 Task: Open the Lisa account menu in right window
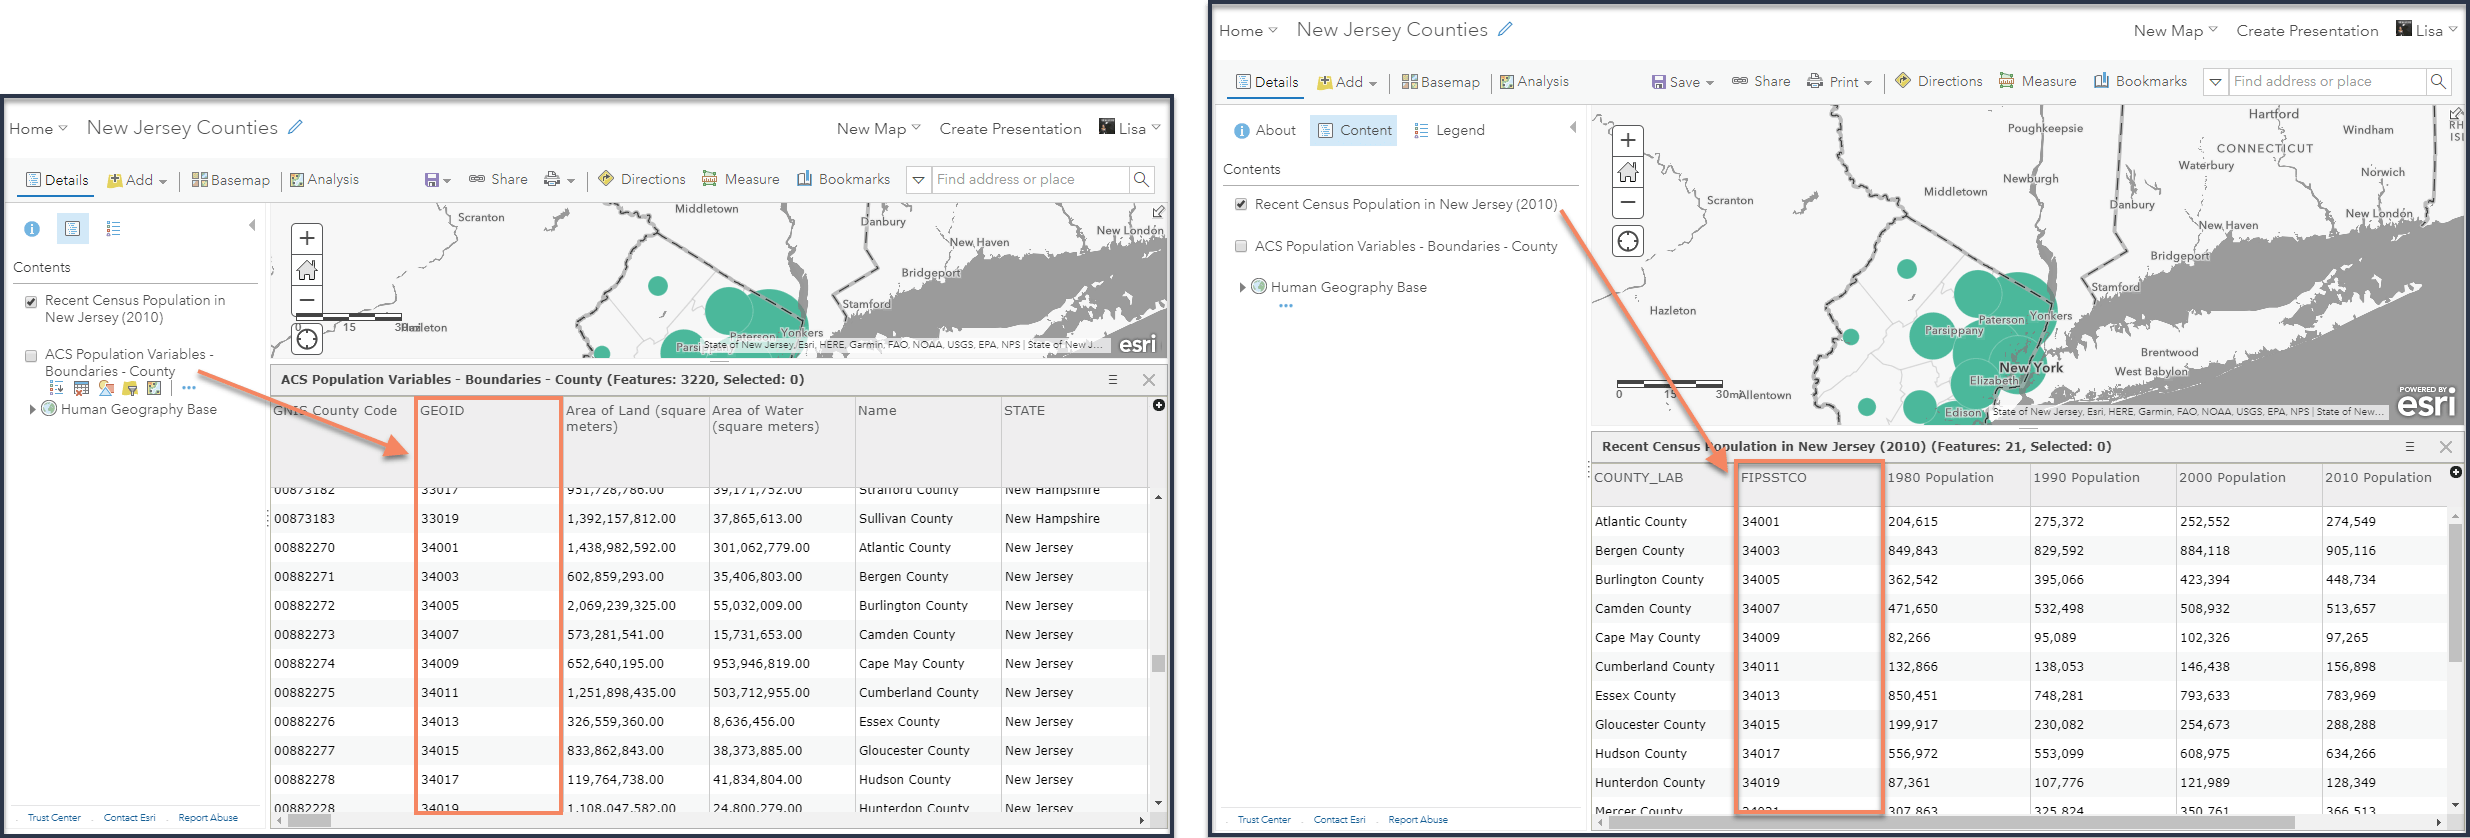point(2427,30)
